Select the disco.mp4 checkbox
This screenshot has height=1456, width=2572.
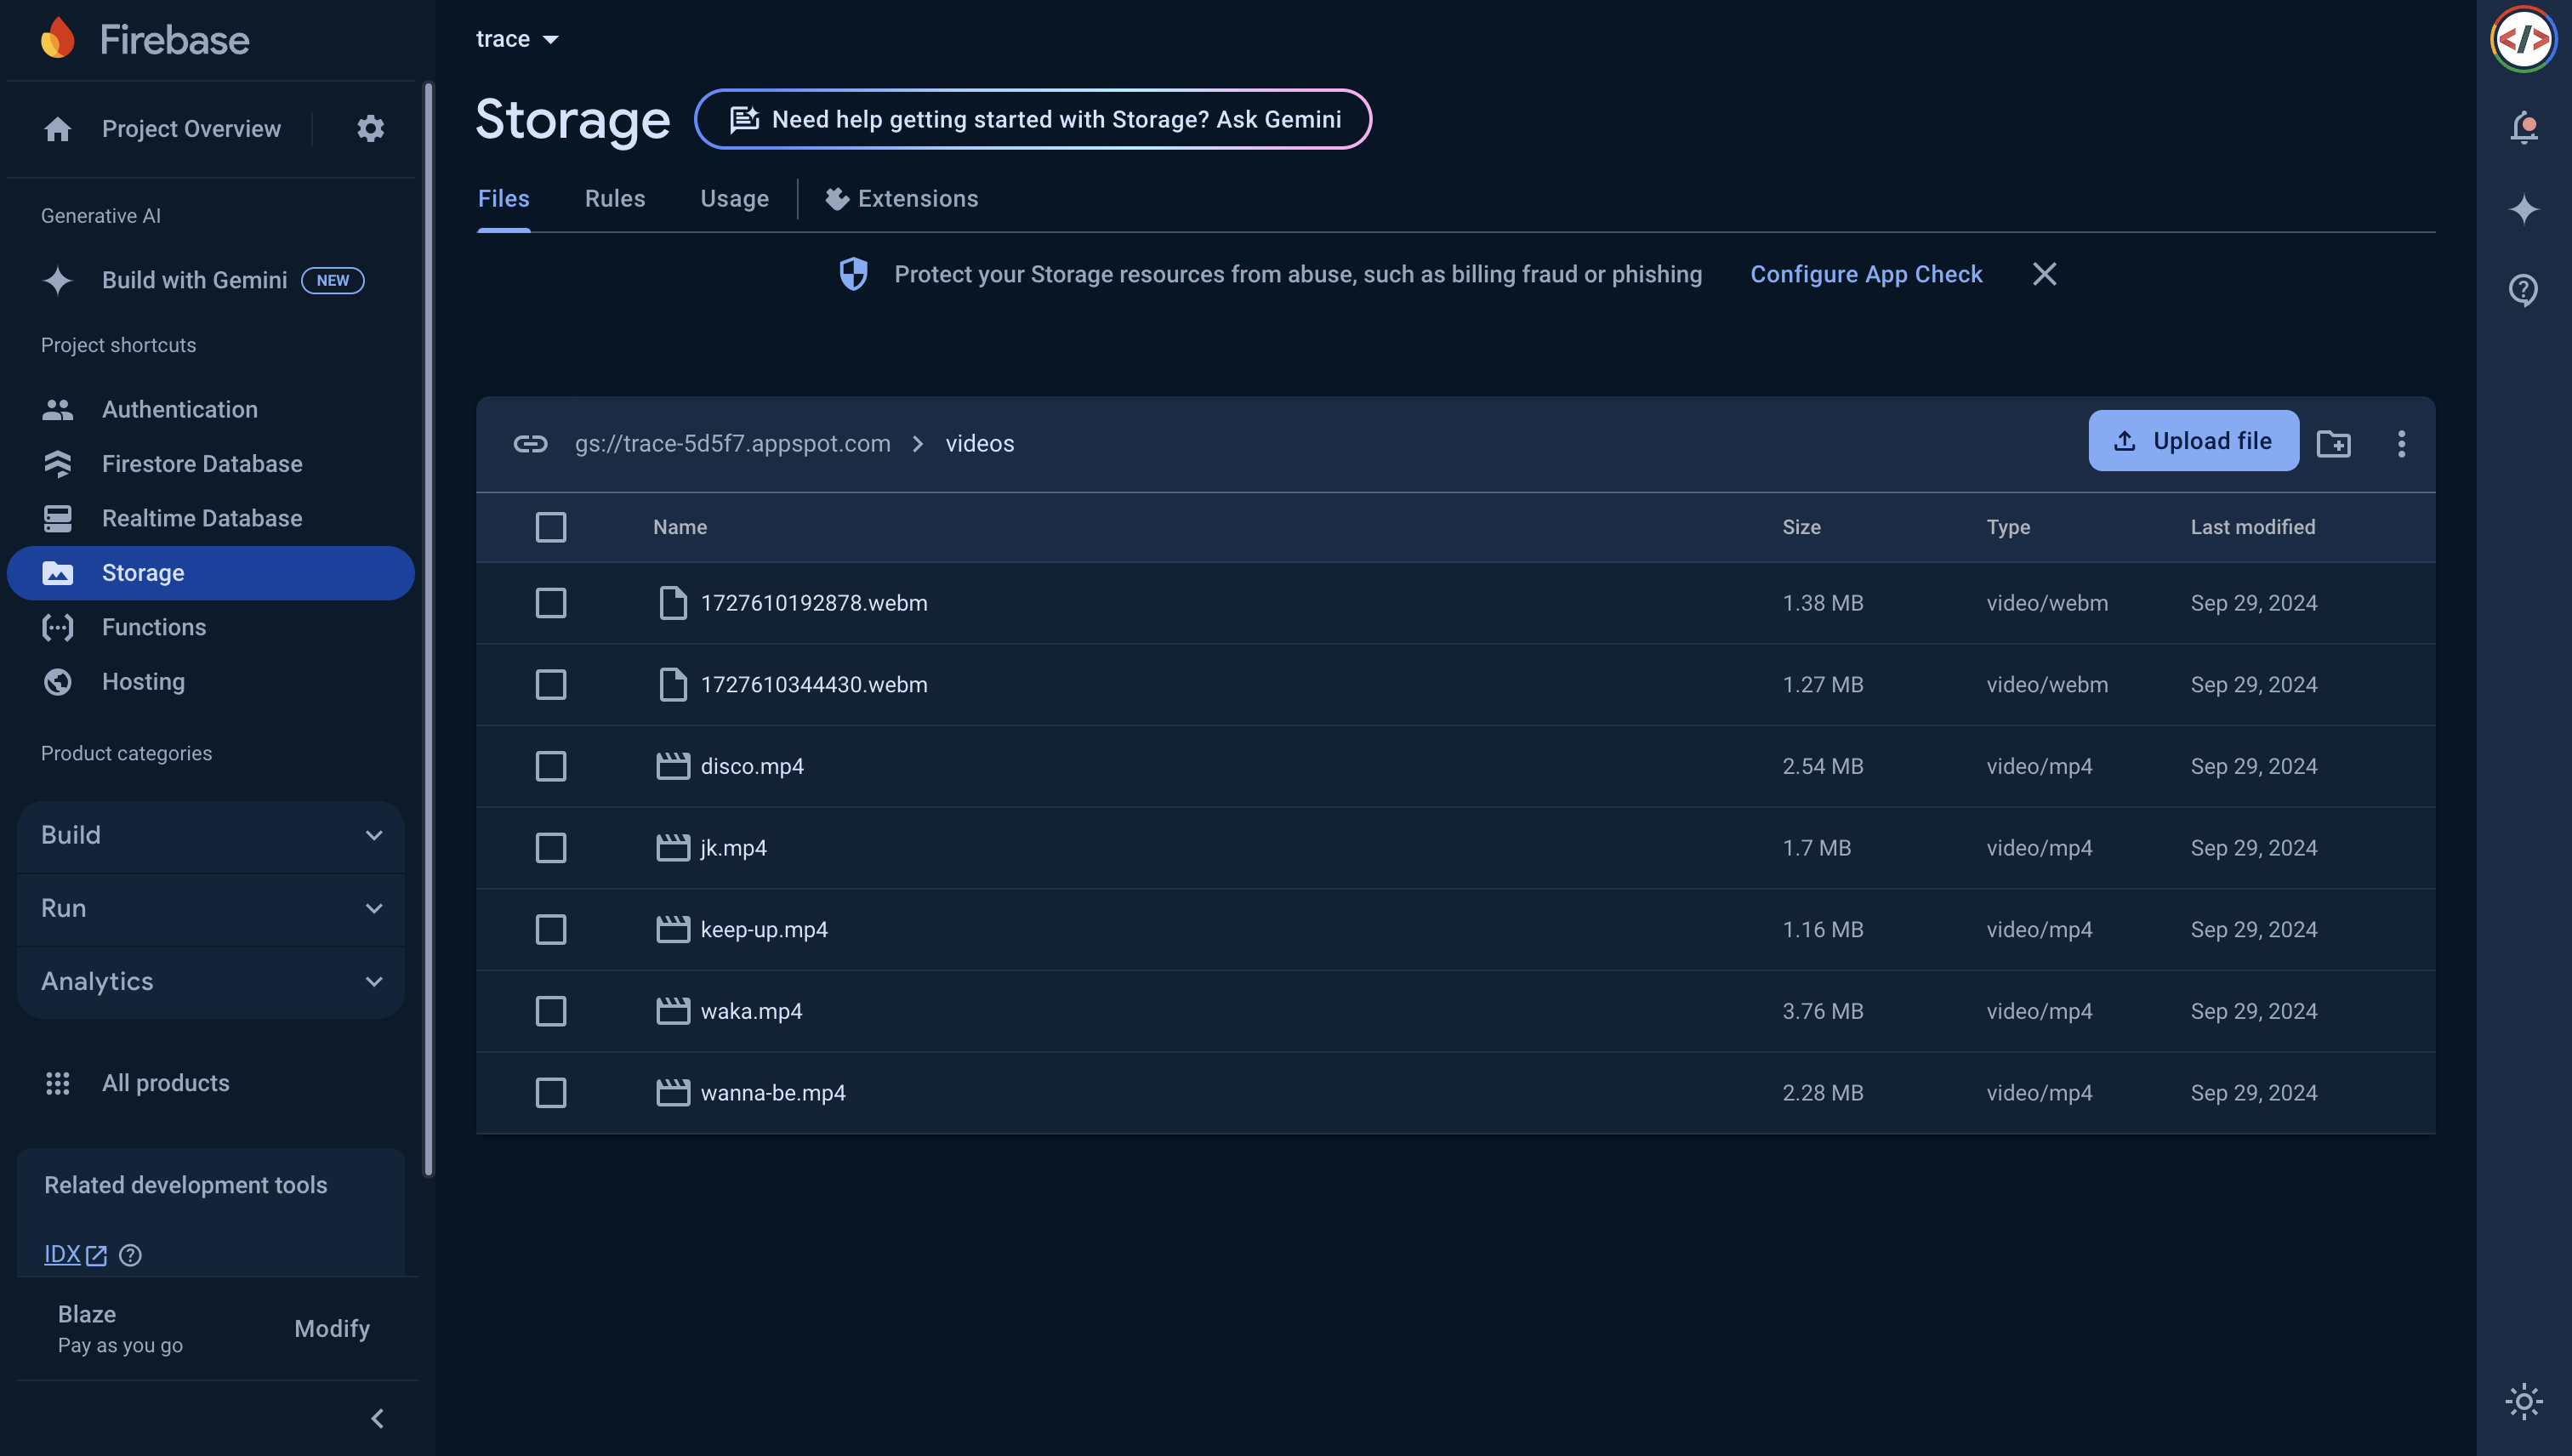click(x=551, y=766)
